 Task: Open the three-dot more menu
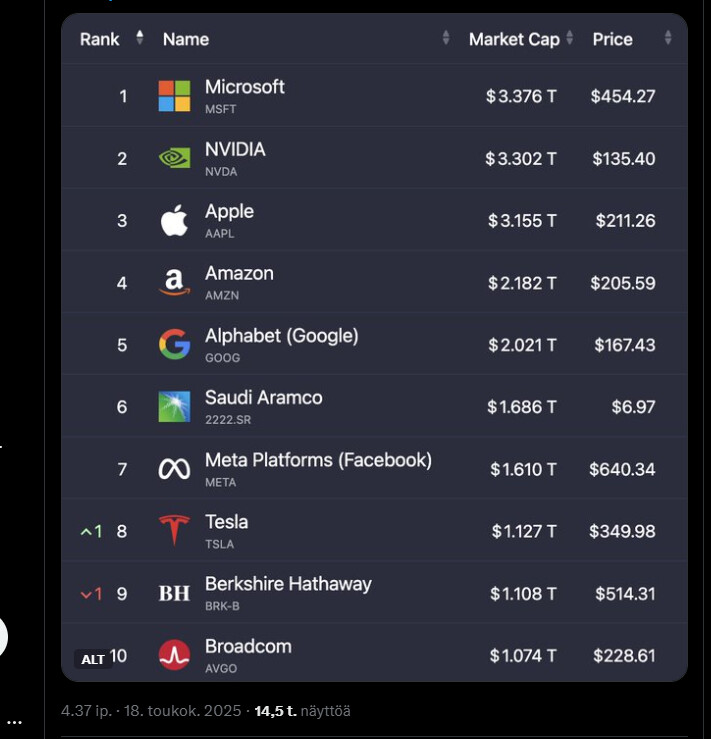[x=15, y=723]
